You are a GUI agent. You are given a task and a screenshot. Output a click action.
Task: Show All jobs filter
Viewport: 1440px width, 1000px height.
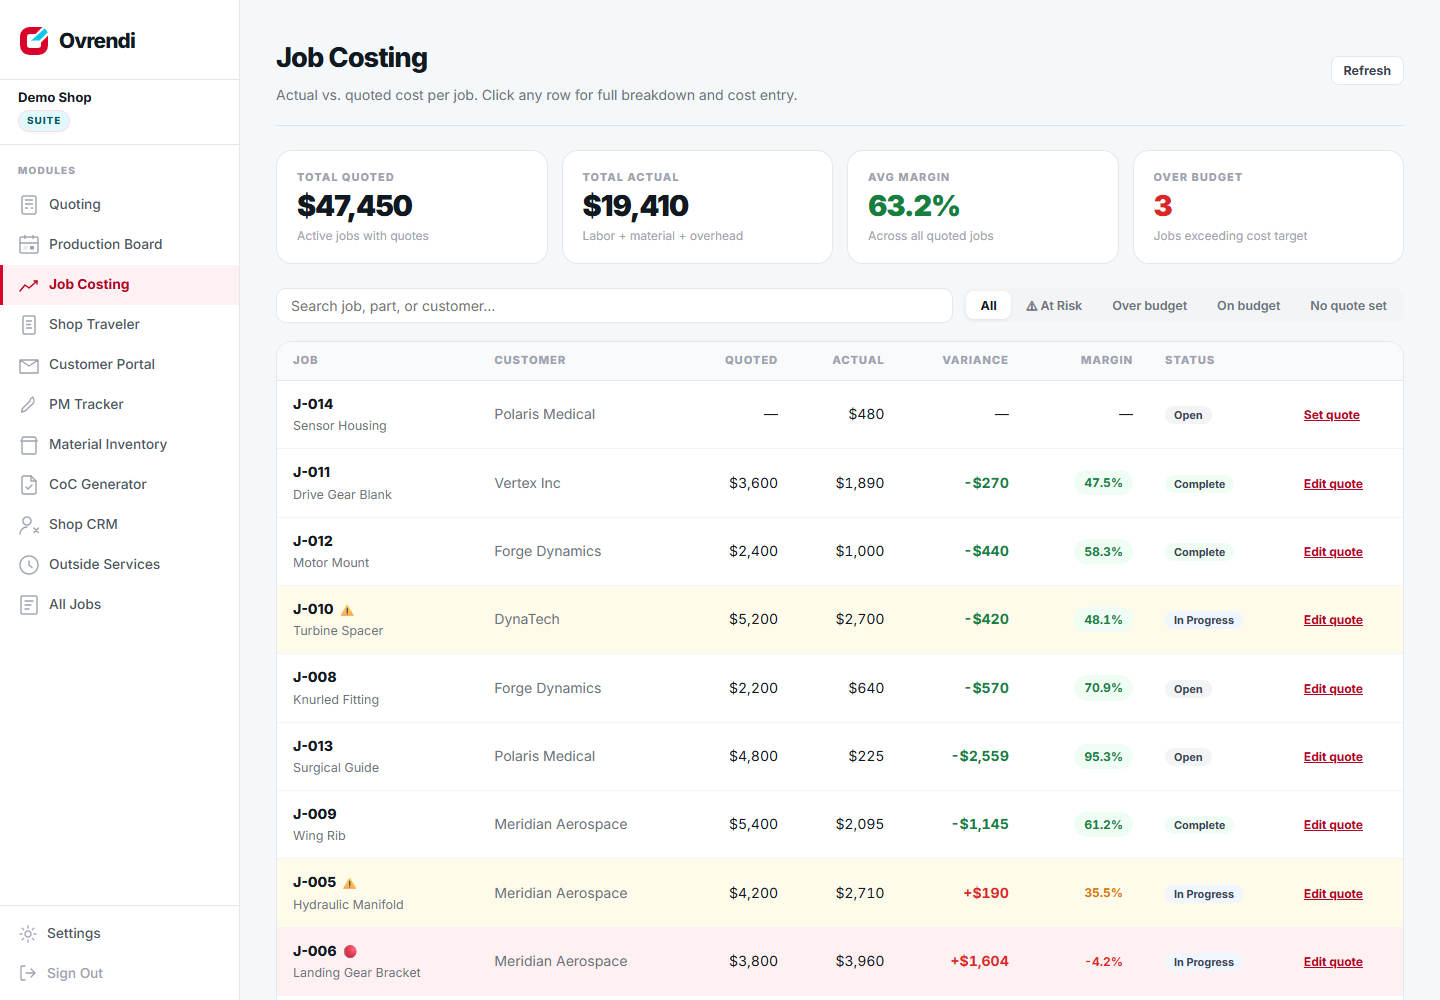pos(989,306)
